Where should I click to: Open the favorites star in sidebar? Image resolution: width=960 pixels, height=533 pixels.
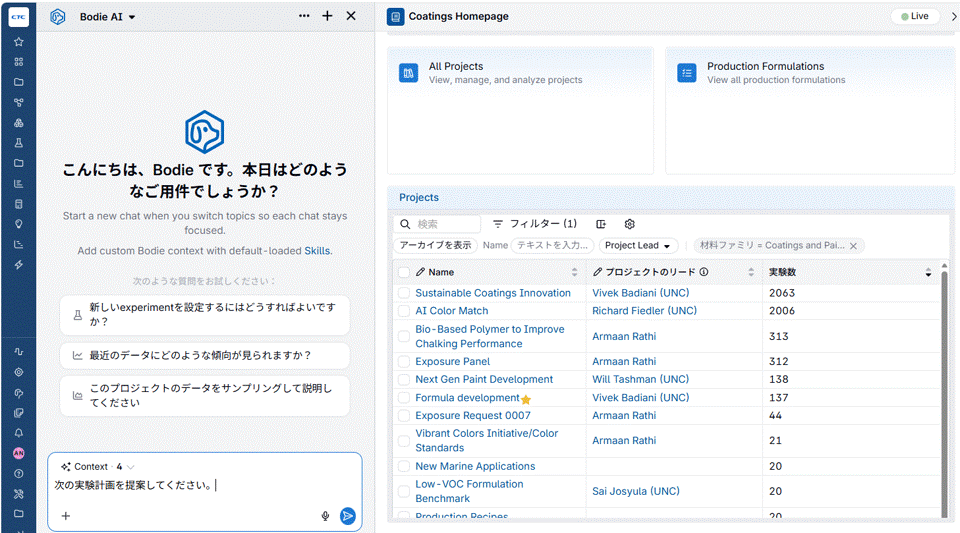coord(18,42)
